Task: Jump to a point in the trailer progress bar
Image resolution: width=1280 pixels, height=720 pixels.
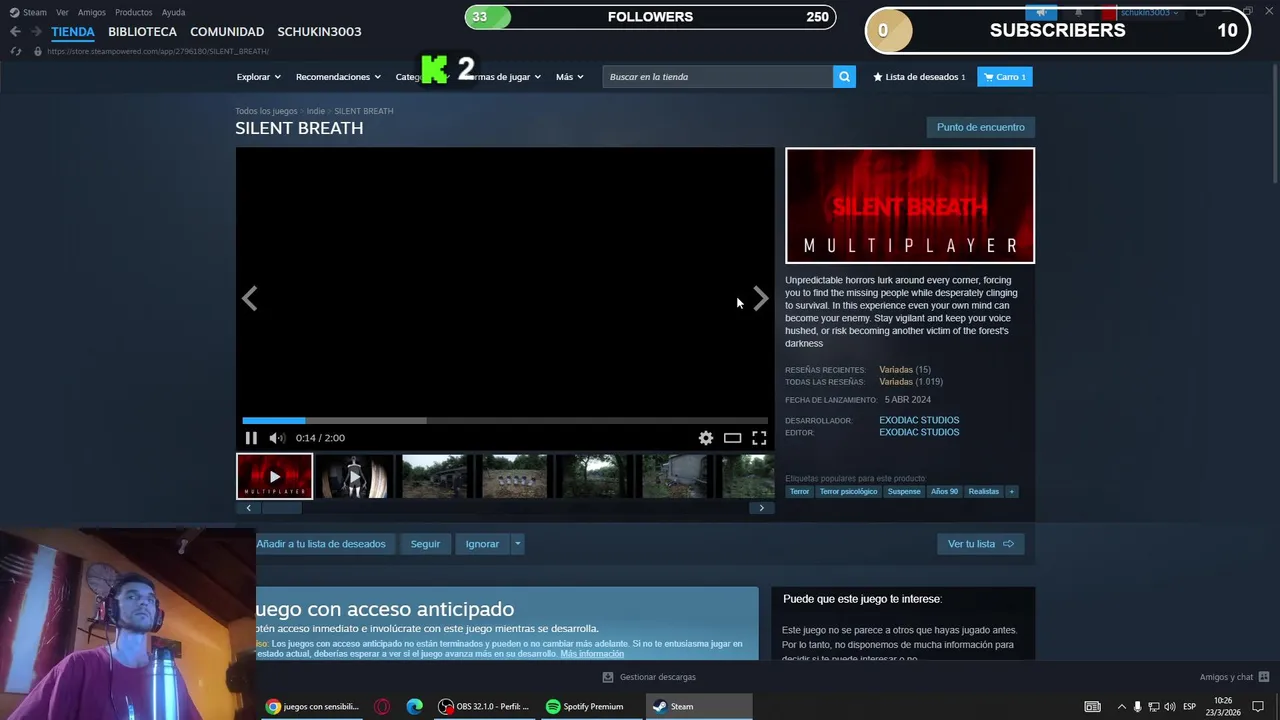Action: (x=505, y=421)
